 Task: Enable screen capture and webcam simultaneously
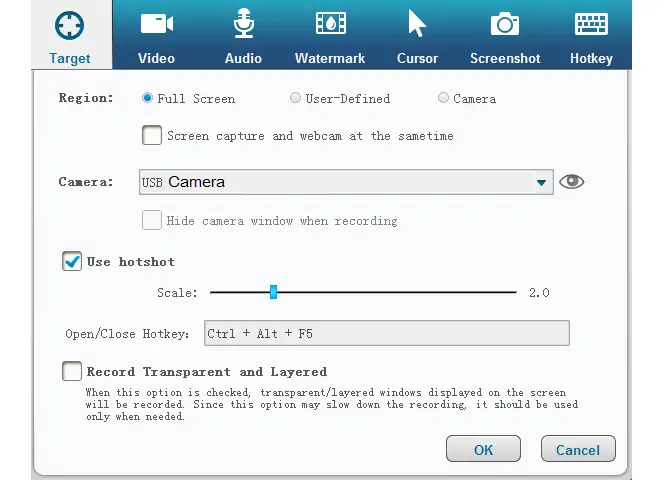coord(152,135)
